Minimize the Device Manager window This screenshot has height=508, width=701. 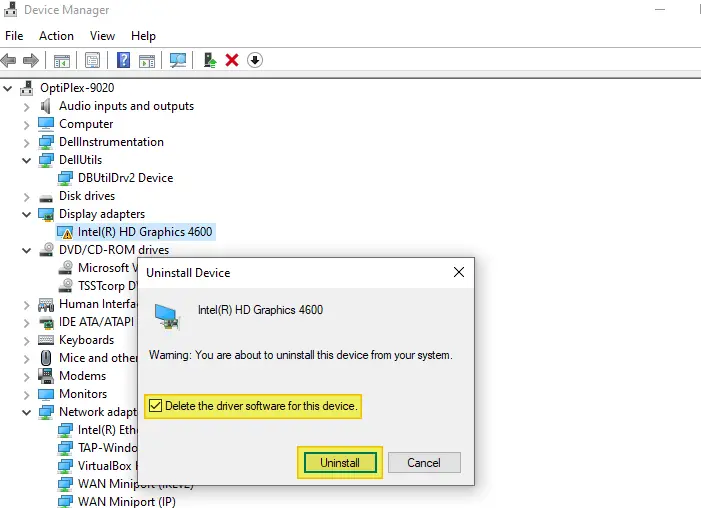coord(660,9)
